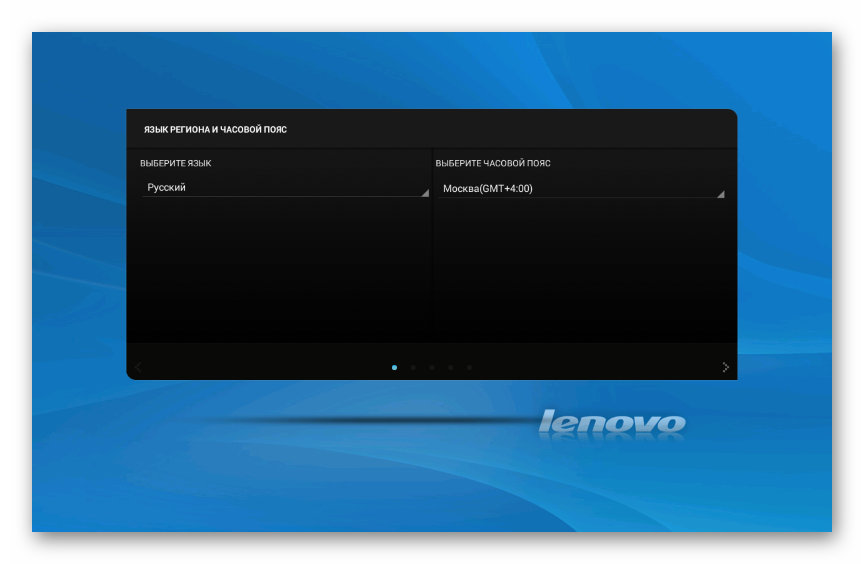
Task: Click the 'Выберите часовой пояс' label
Action: tap(493, 164)
